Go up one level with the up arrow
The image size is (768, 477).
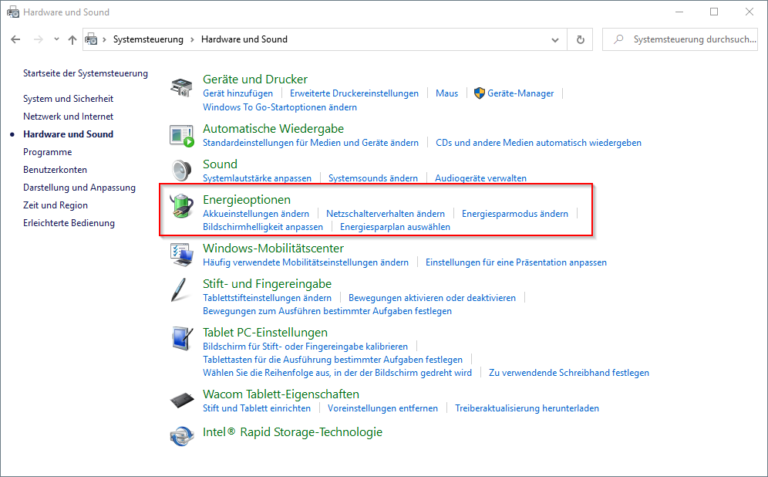tap(72, 40)
